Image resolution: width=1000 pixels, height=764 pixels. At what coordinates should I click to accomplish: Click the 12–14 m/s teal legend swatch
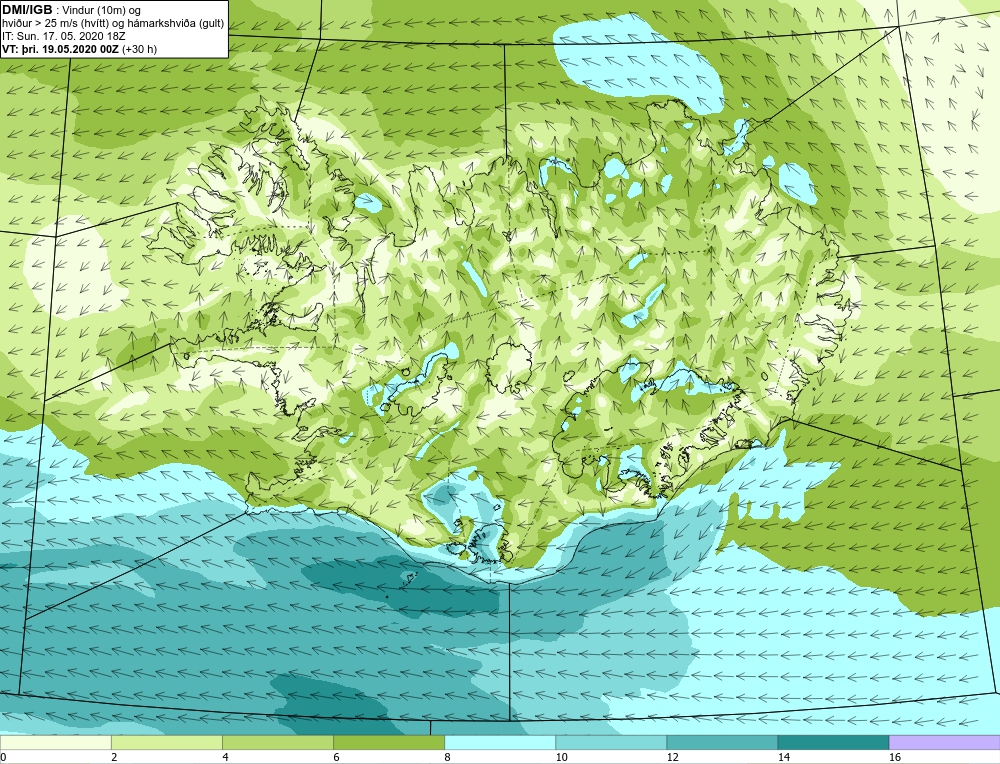tap(722, 742)
